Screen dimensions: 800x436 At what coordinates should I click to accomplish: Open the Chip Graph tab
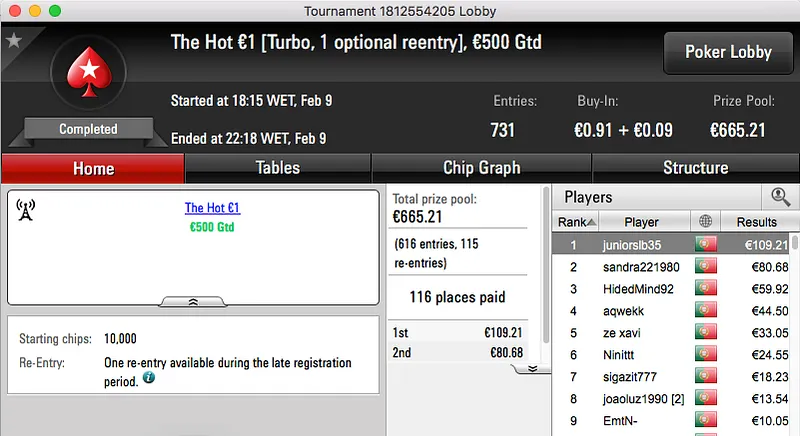pos(481,168)
